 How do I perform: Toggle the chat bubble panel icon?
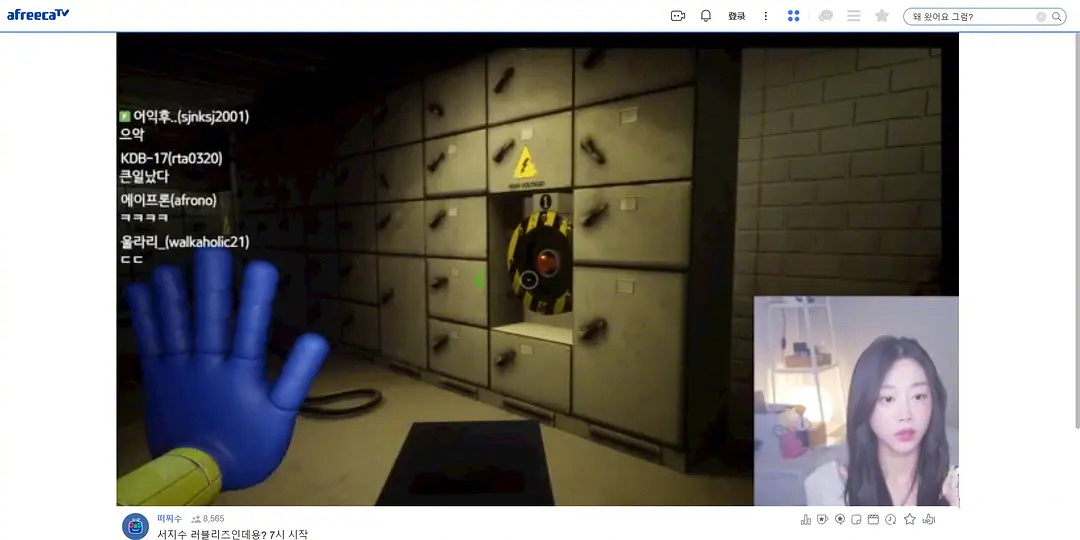[x=825, y=16]
